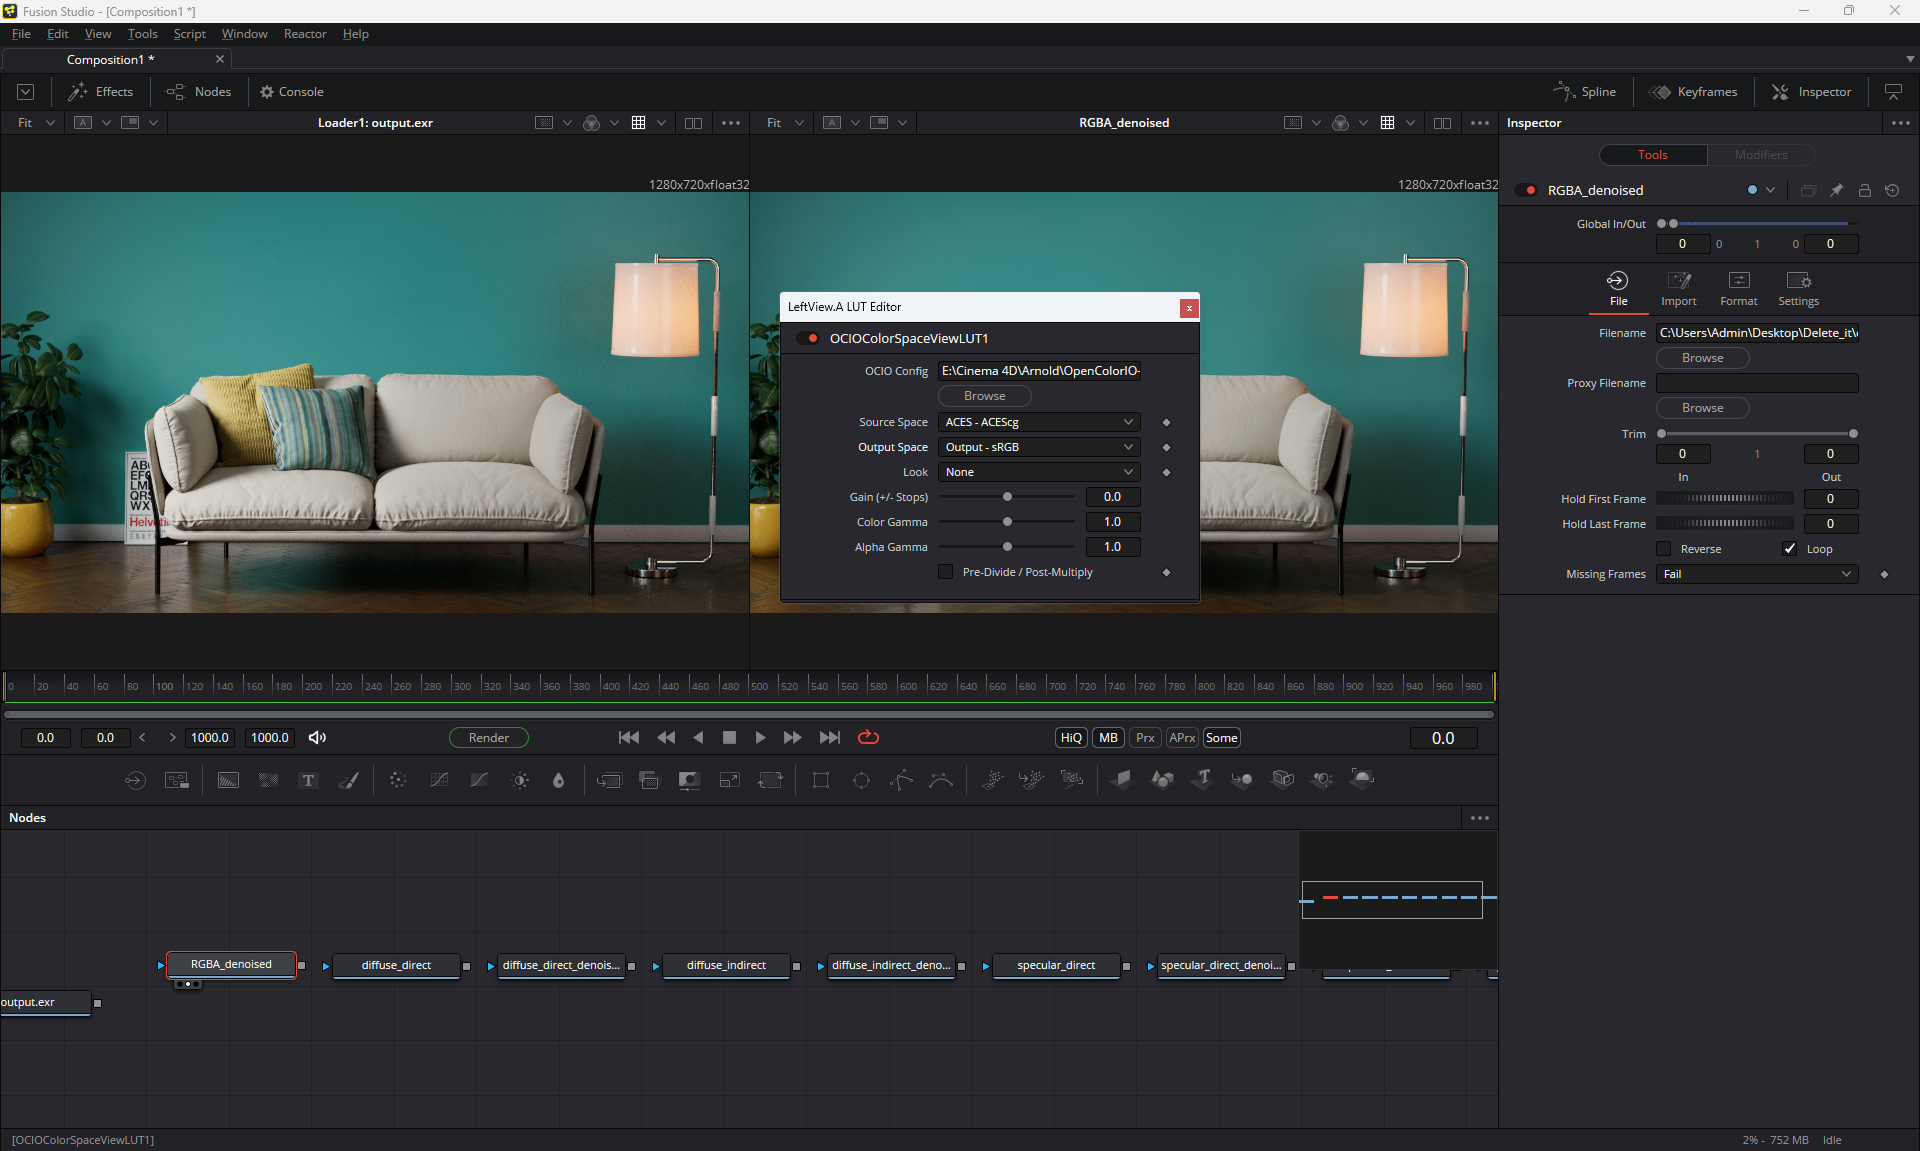
Task: Add a Brightness Contrast tool icon
Action: click(520, 780)
